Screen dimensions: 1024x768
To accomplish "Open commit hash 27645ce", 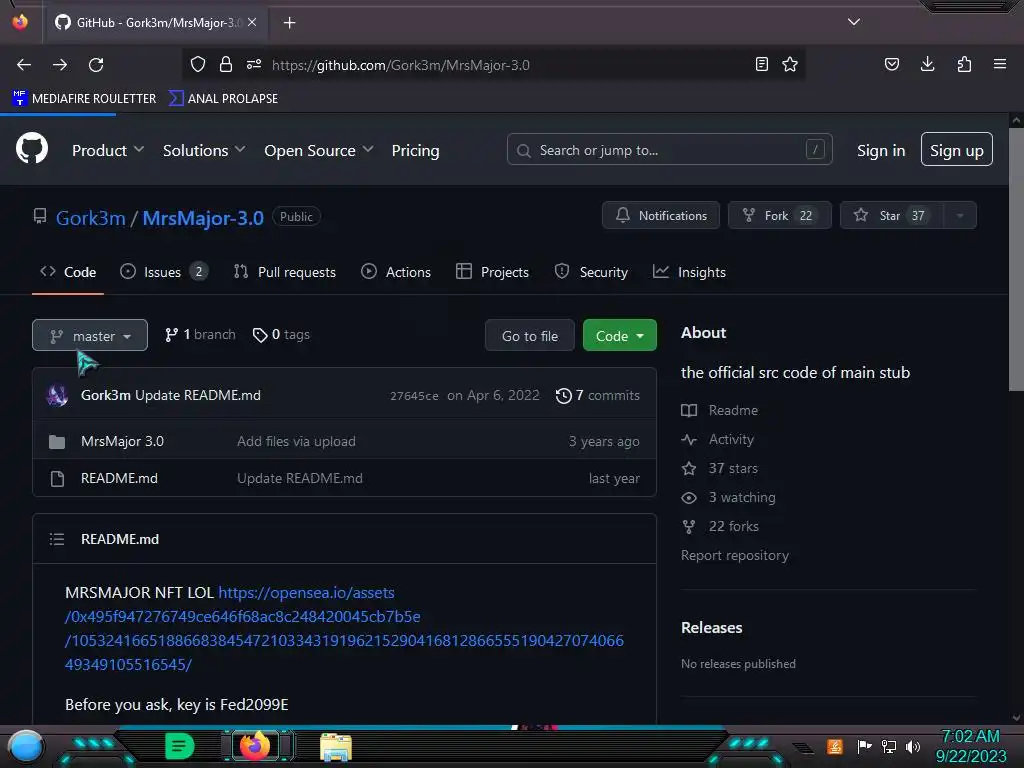I will pos(414,396).
